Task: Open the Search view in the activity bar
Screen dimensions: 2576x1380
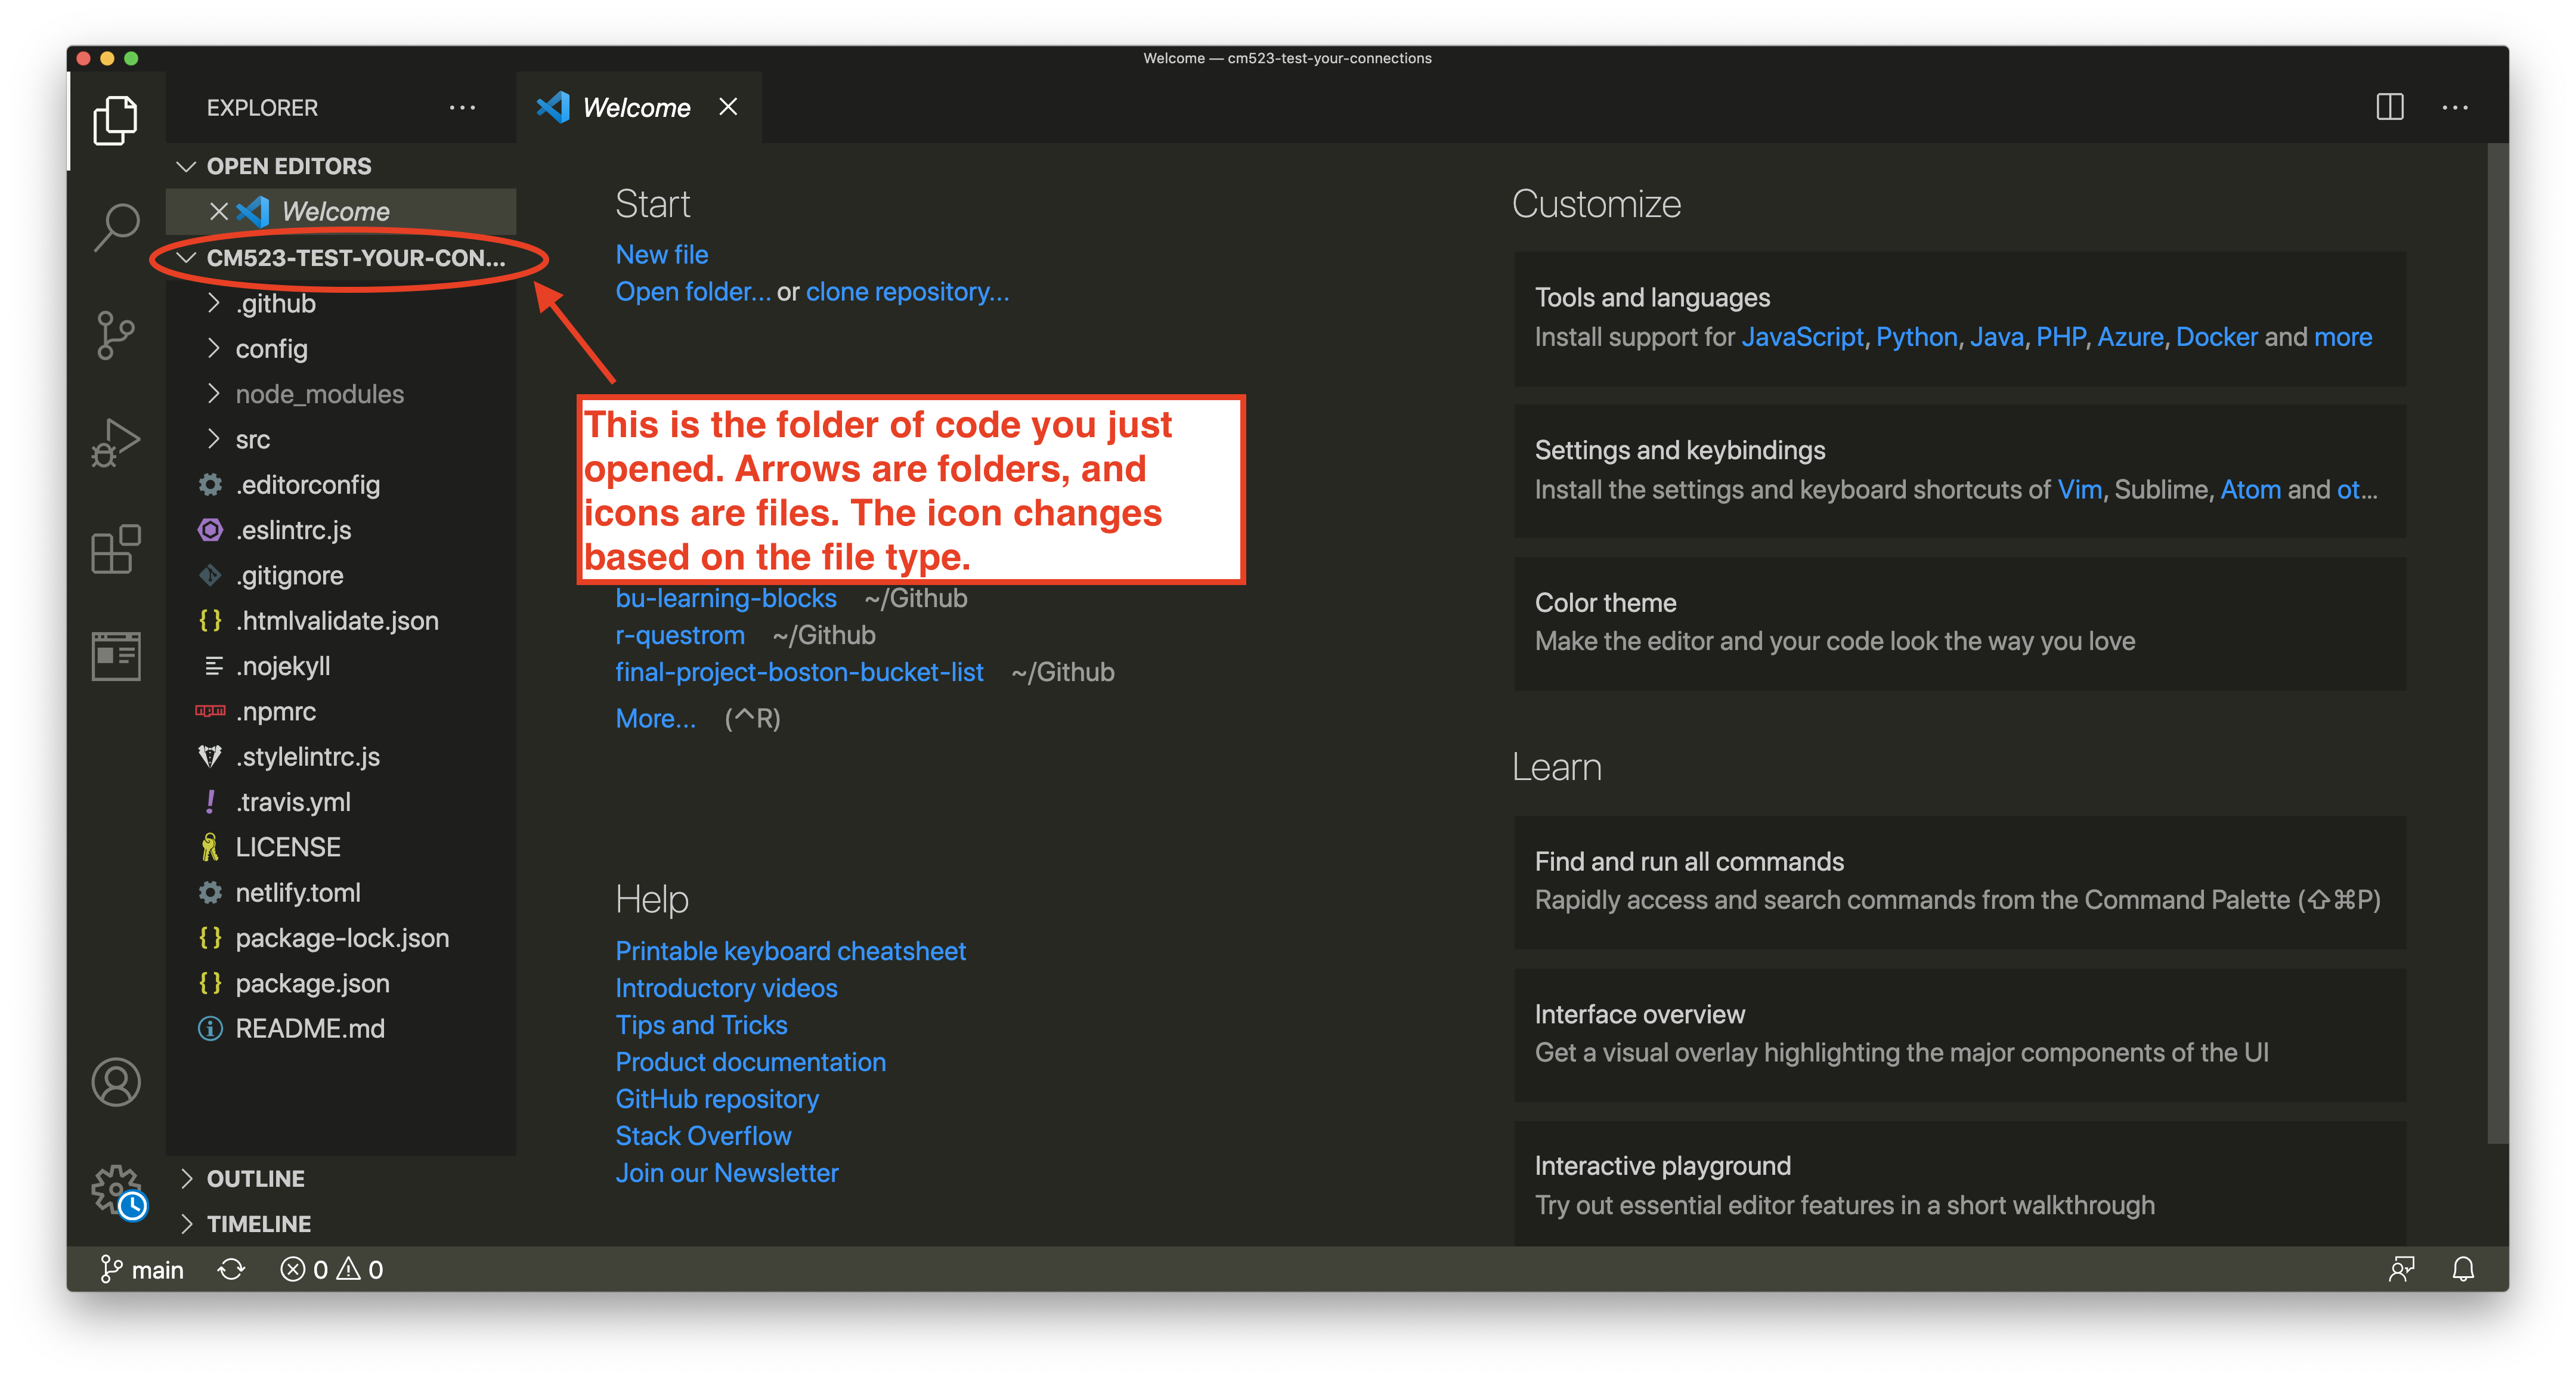Action: [x=116, y=226]
